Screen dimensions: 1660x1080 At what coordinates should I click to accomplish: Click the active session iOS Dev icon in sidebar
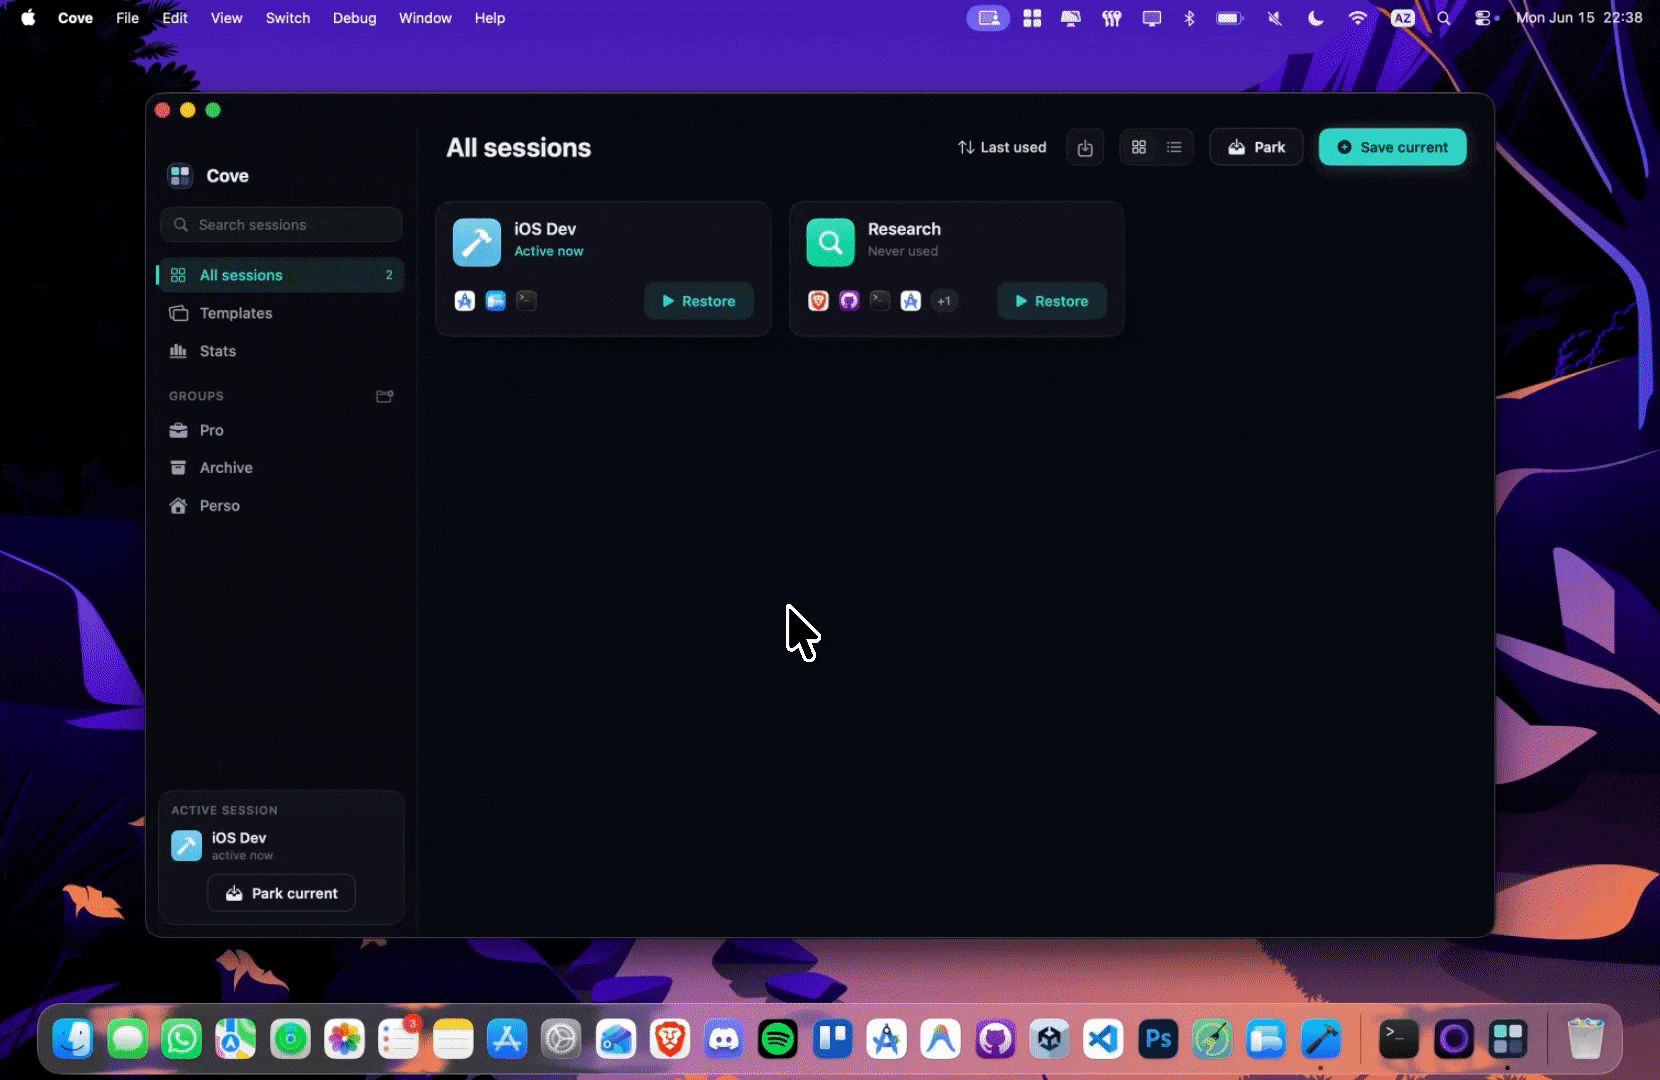[186, 846]
